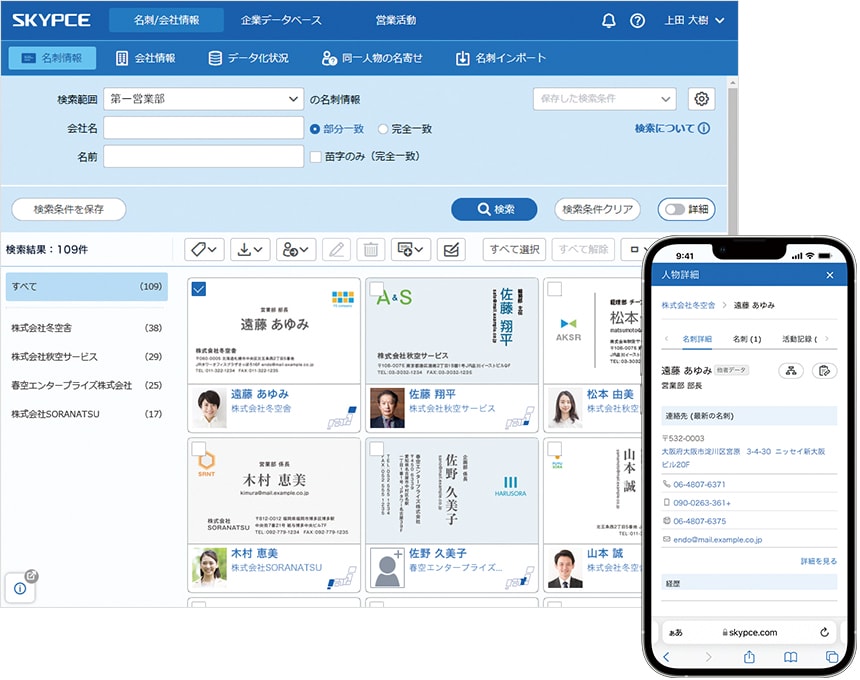Check 木村 恵美's card checkbox
This screenshot has width=860, height=680.
[199, 448]
